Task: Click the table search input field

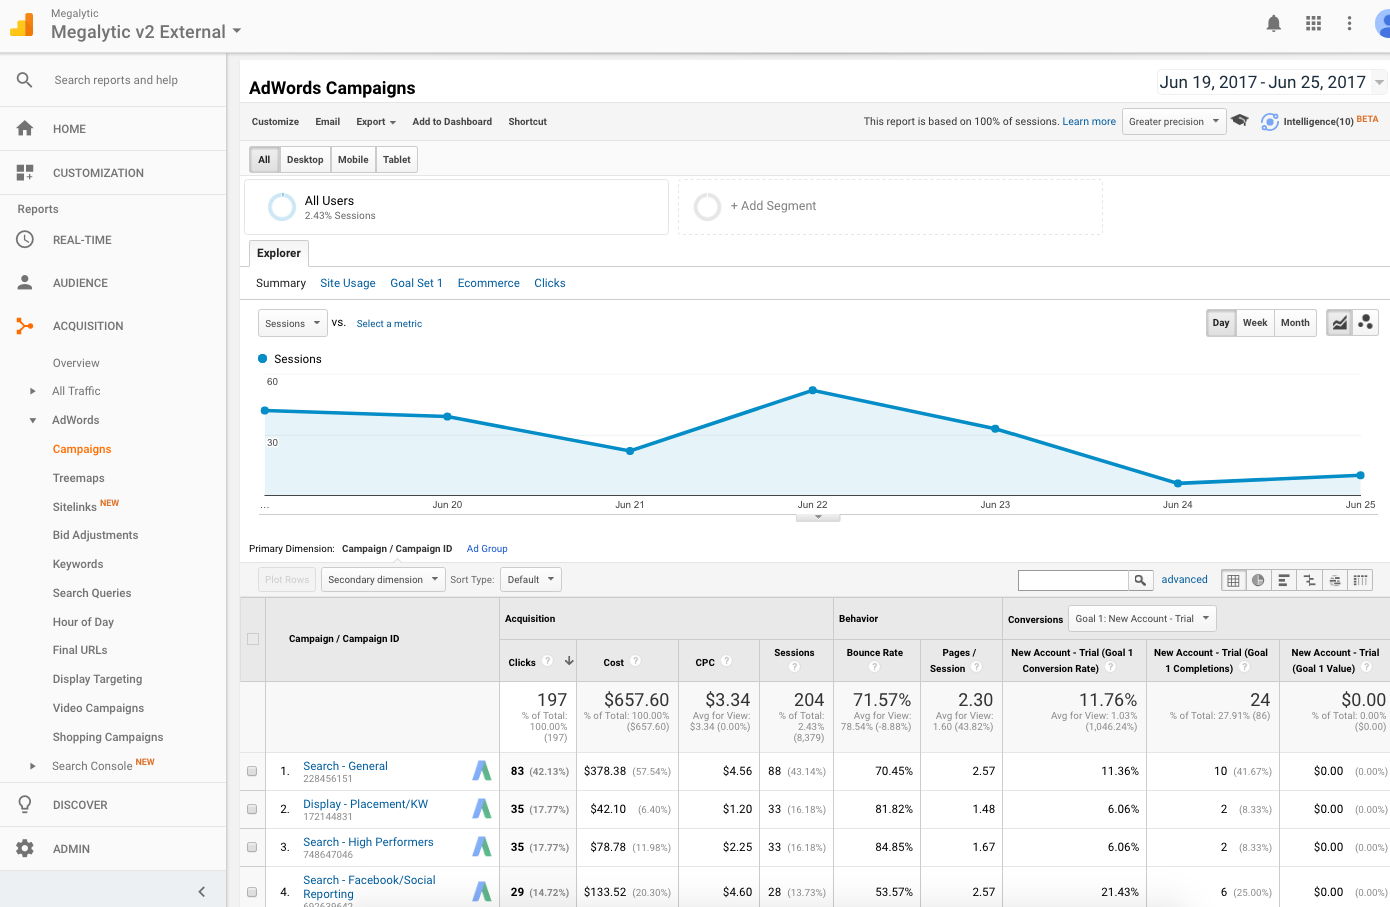Action: (1073, 580)
